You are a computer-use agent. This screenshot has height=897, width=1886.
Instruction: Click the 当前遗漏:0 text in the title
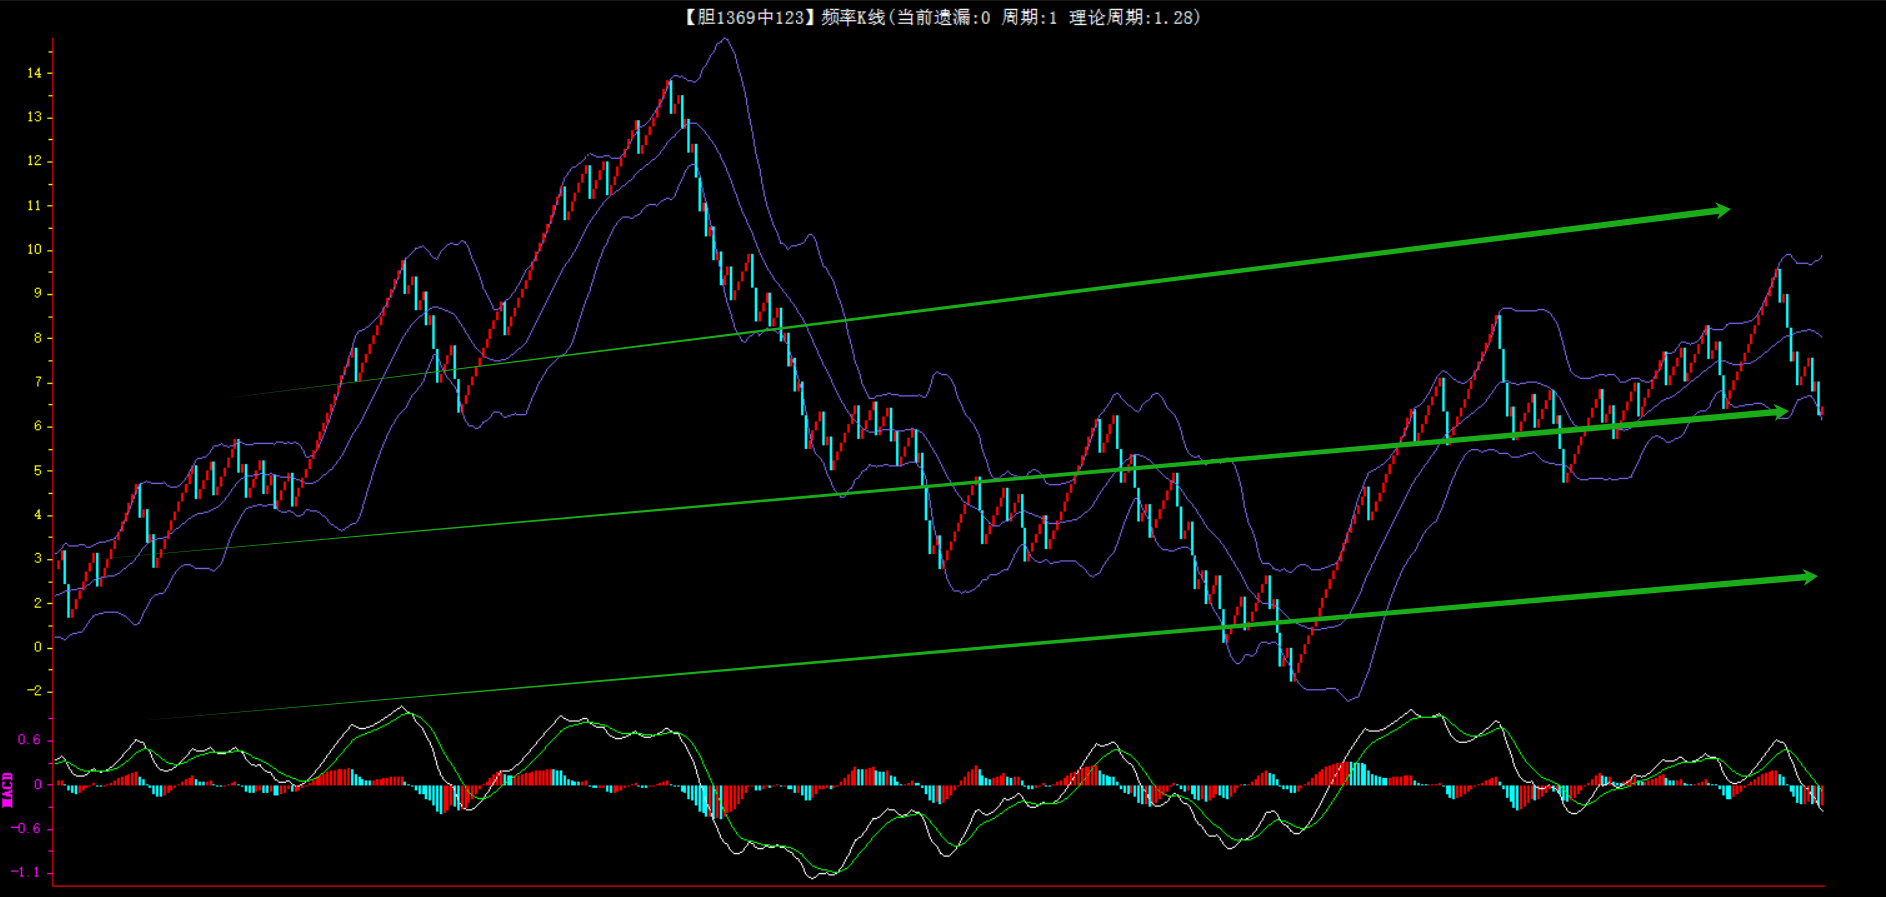click(943, 17)
